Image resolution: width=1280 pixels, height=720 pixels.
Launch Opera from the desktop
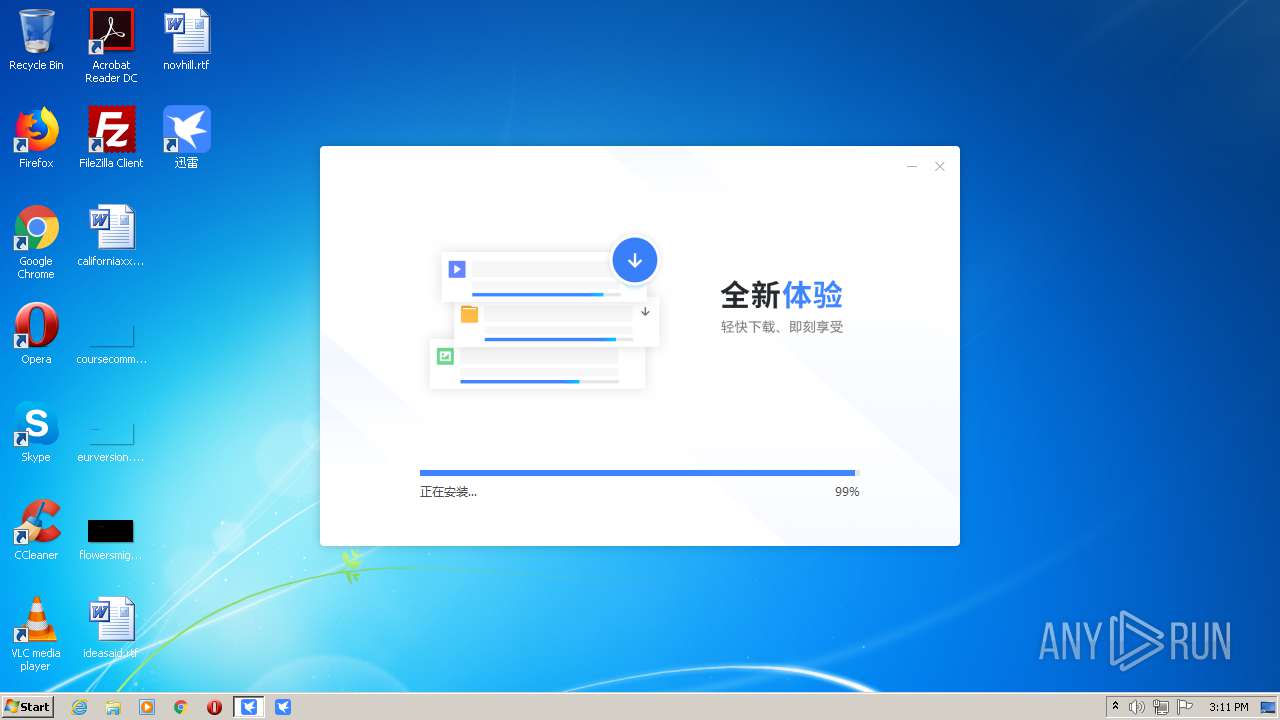pyautogui.click(x=36, y=334)
